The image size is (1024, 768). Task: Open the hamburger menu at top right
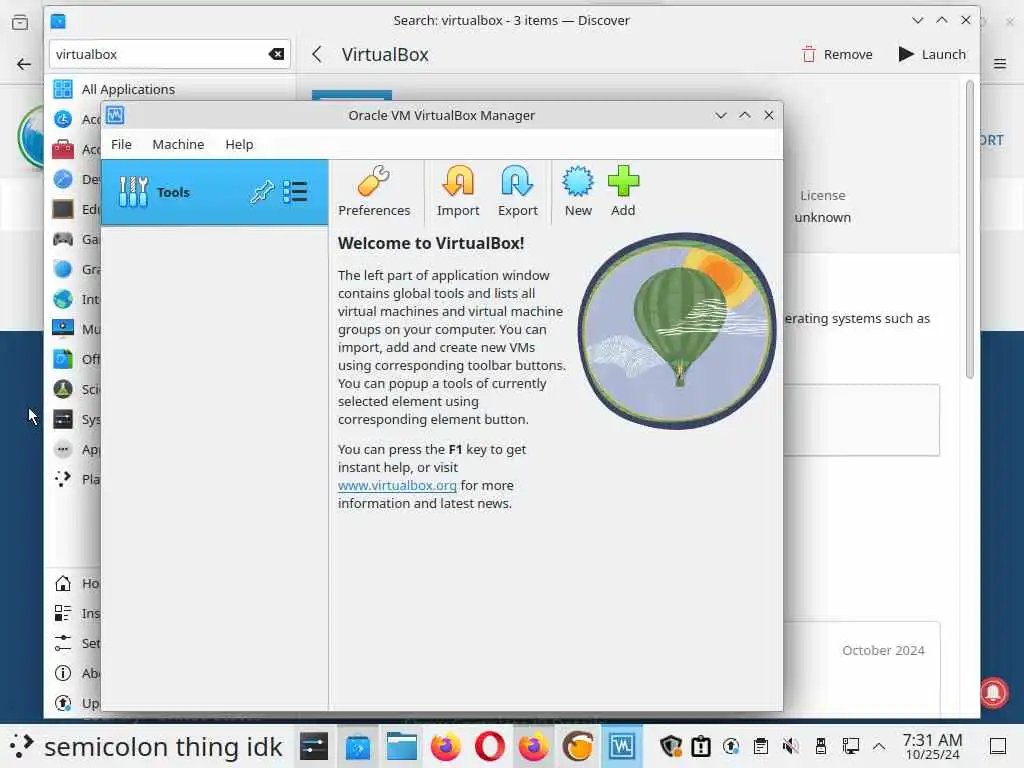1000,63
